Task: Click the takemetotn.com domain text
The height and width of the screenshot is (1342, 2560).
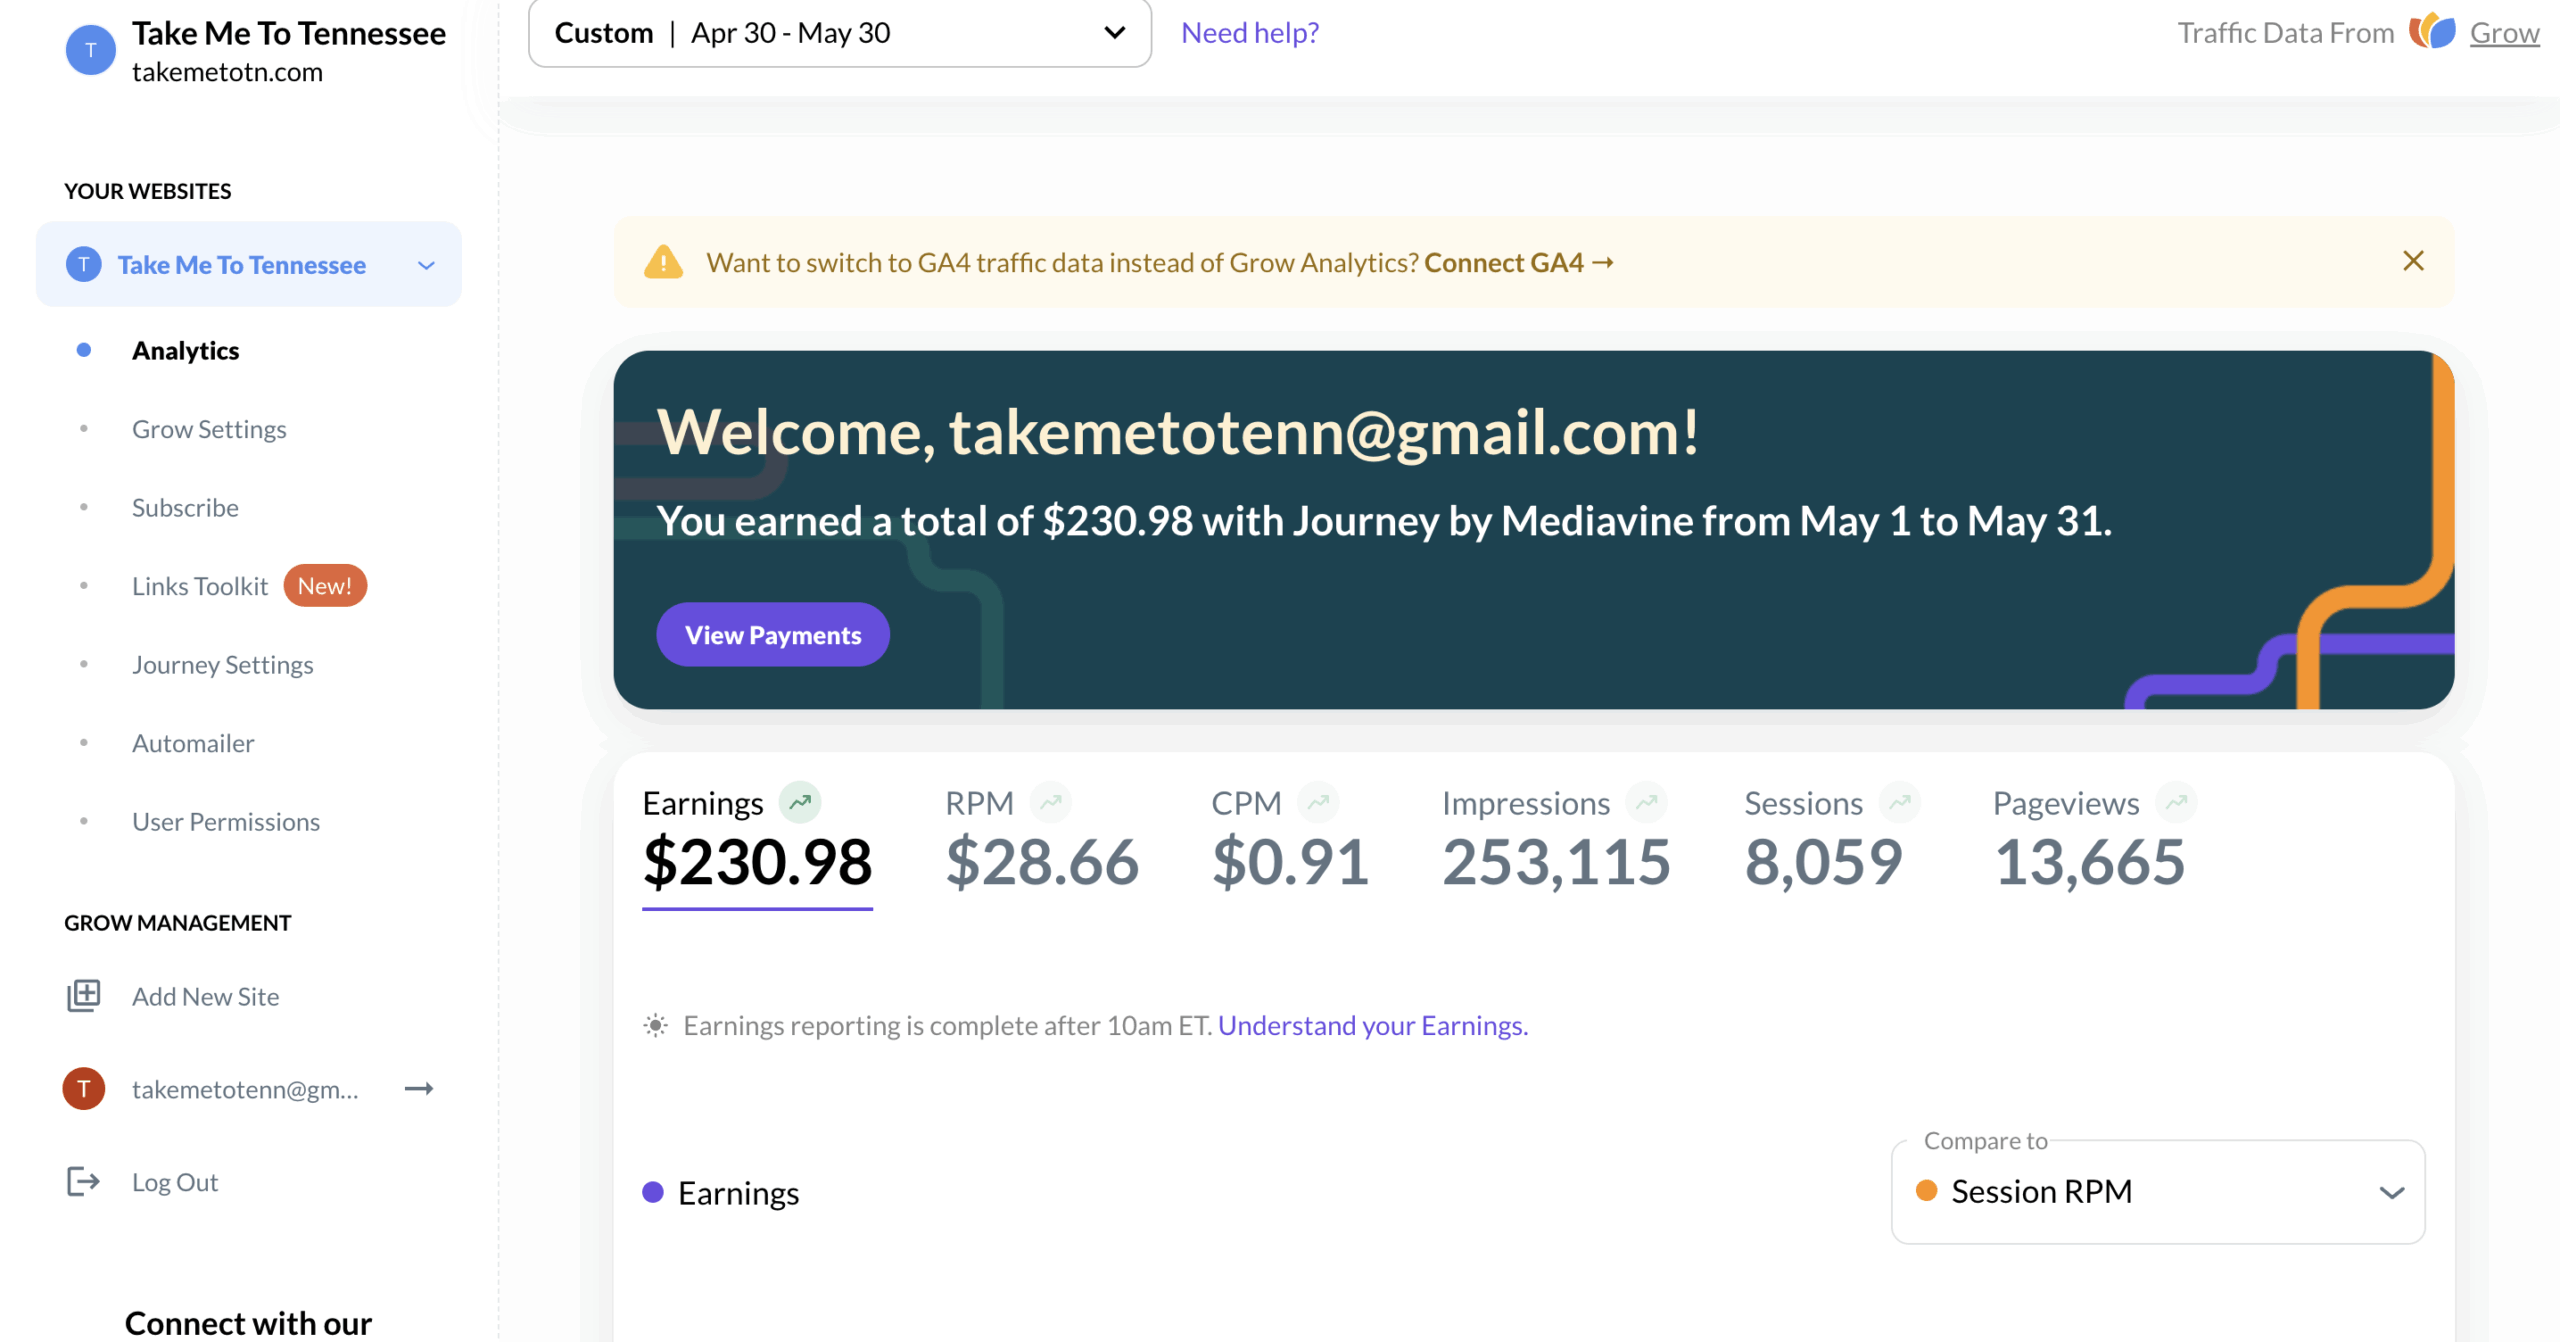Action: coord(227,72)
